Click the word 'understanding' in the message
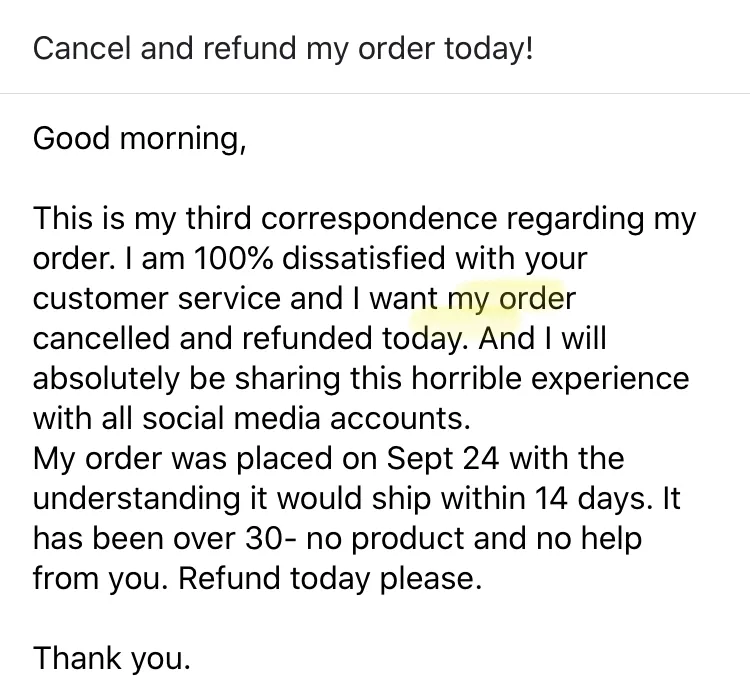The height and width of the screenshot is (677, 750). [x=136, y=499]
